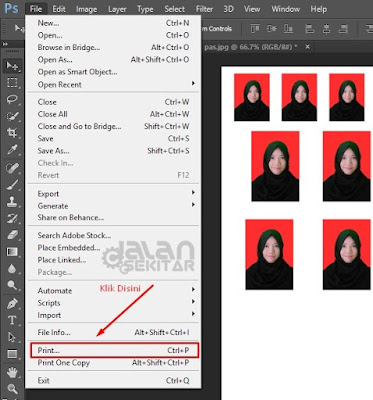This screenshot has height=400, width=373.
Task: Open the Help menu
Action: coord(318,9)
